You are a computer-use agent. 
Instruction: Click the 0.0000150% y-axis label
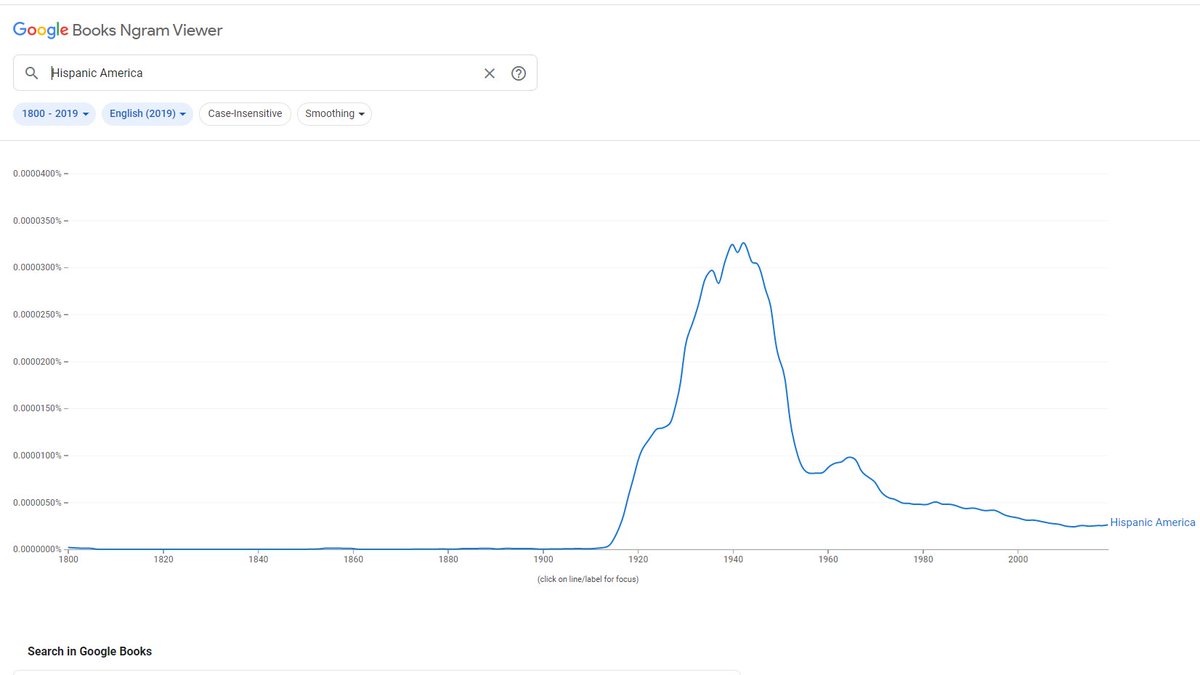[37, 409]
